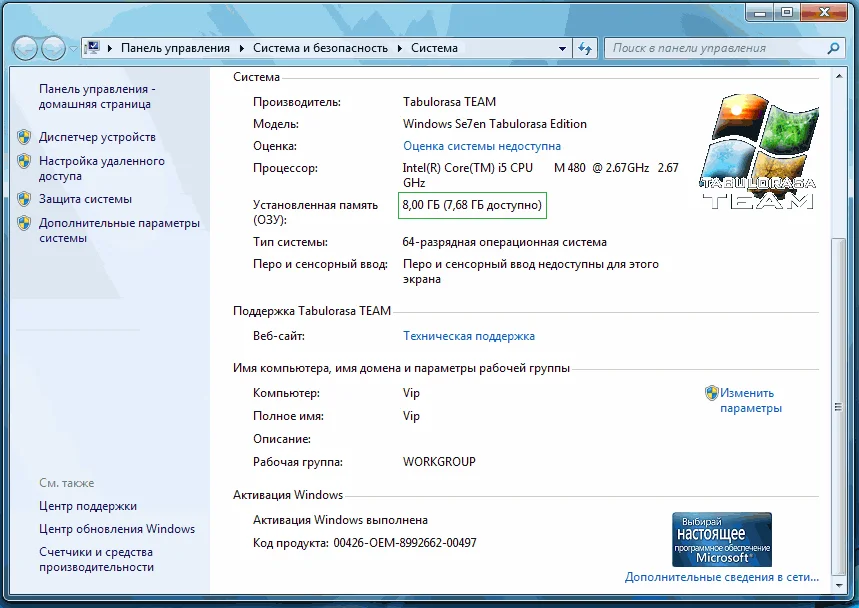Open Оценка системы недоступна link
Viewport: 859px width, 608px height.
482,146
